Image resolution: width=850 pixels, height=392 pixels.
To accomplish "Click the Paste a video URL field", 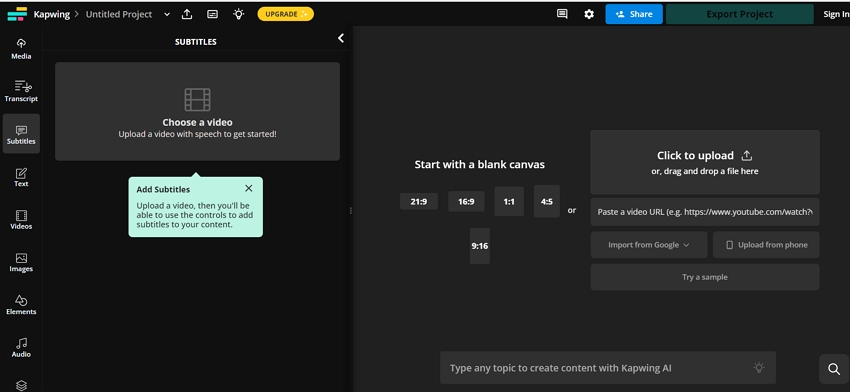I will tap(705, 212).
